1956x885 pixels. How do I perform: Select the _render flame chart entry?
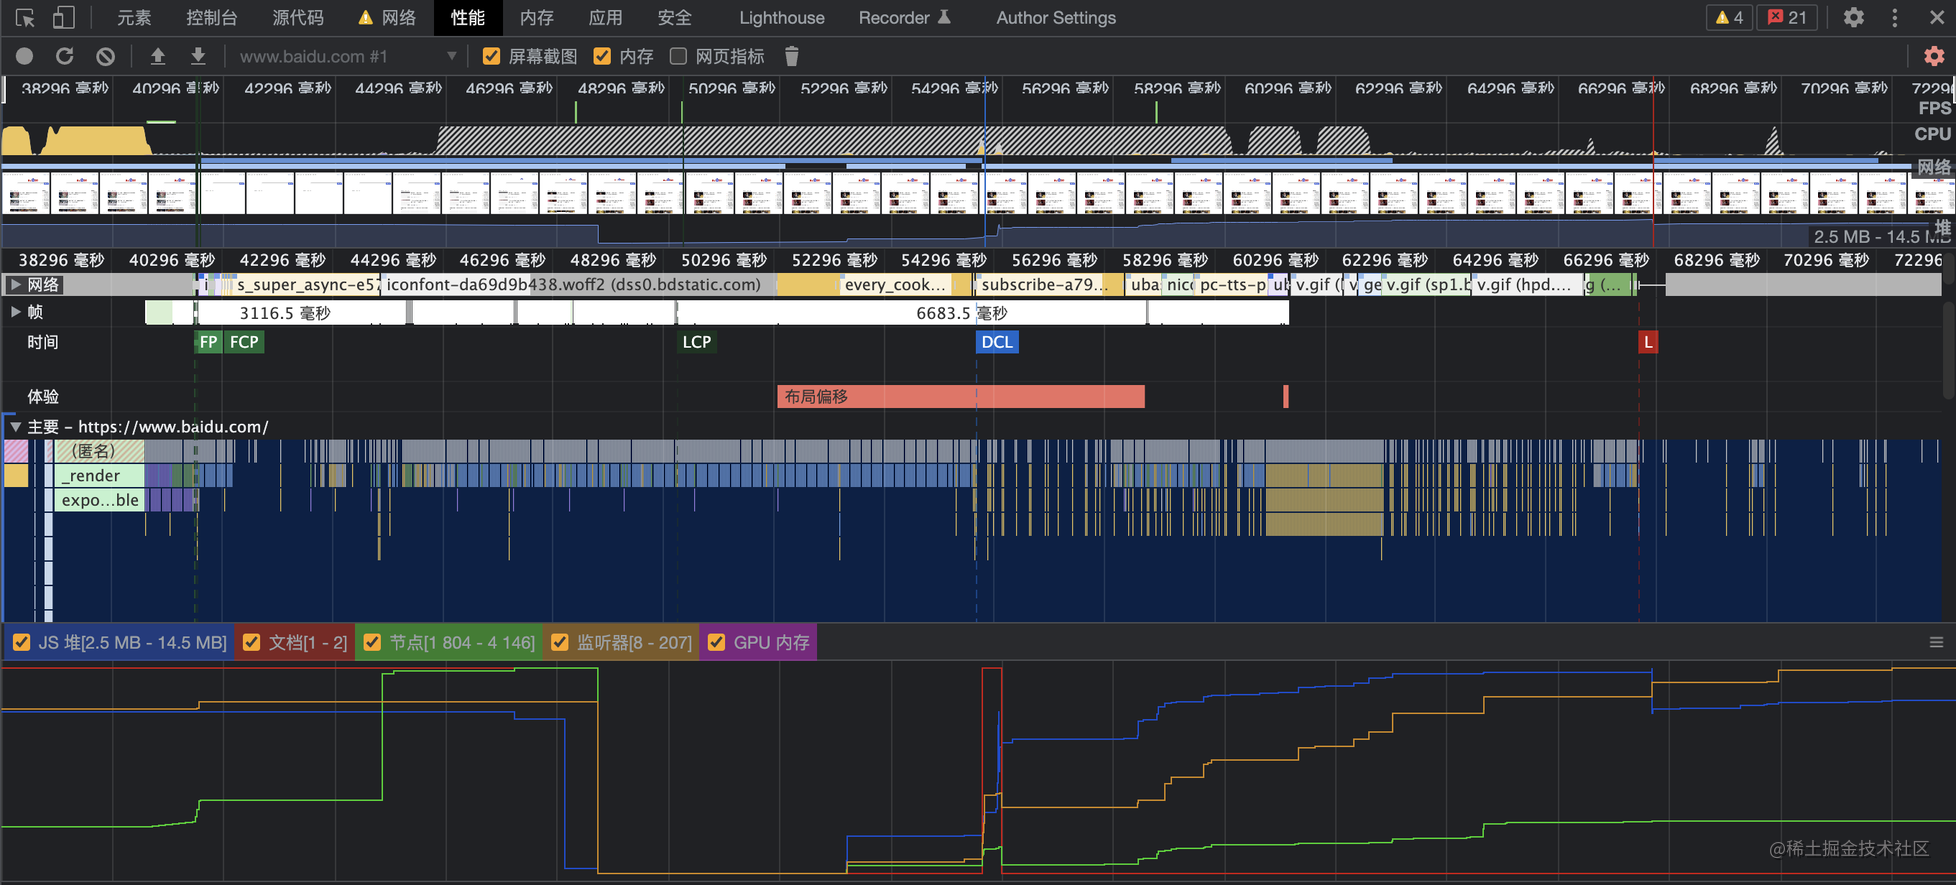point(99,476)
